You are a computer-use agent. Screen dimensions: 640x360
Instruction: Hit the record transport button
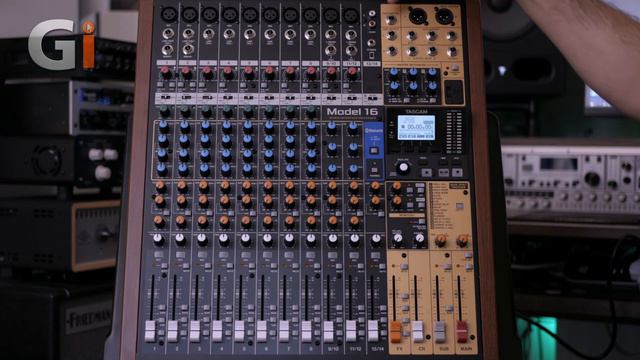coord(458,172)
